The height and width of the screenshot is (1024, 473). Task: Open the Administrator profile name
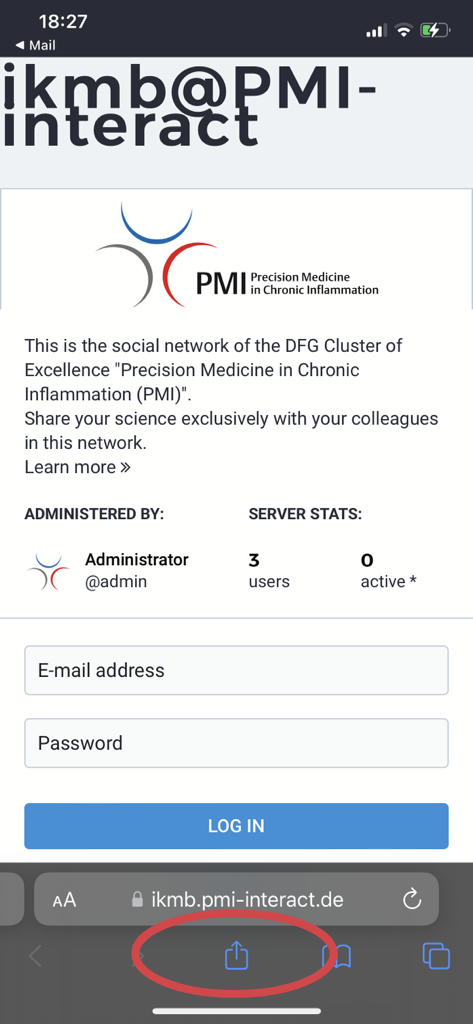[137, 560]
